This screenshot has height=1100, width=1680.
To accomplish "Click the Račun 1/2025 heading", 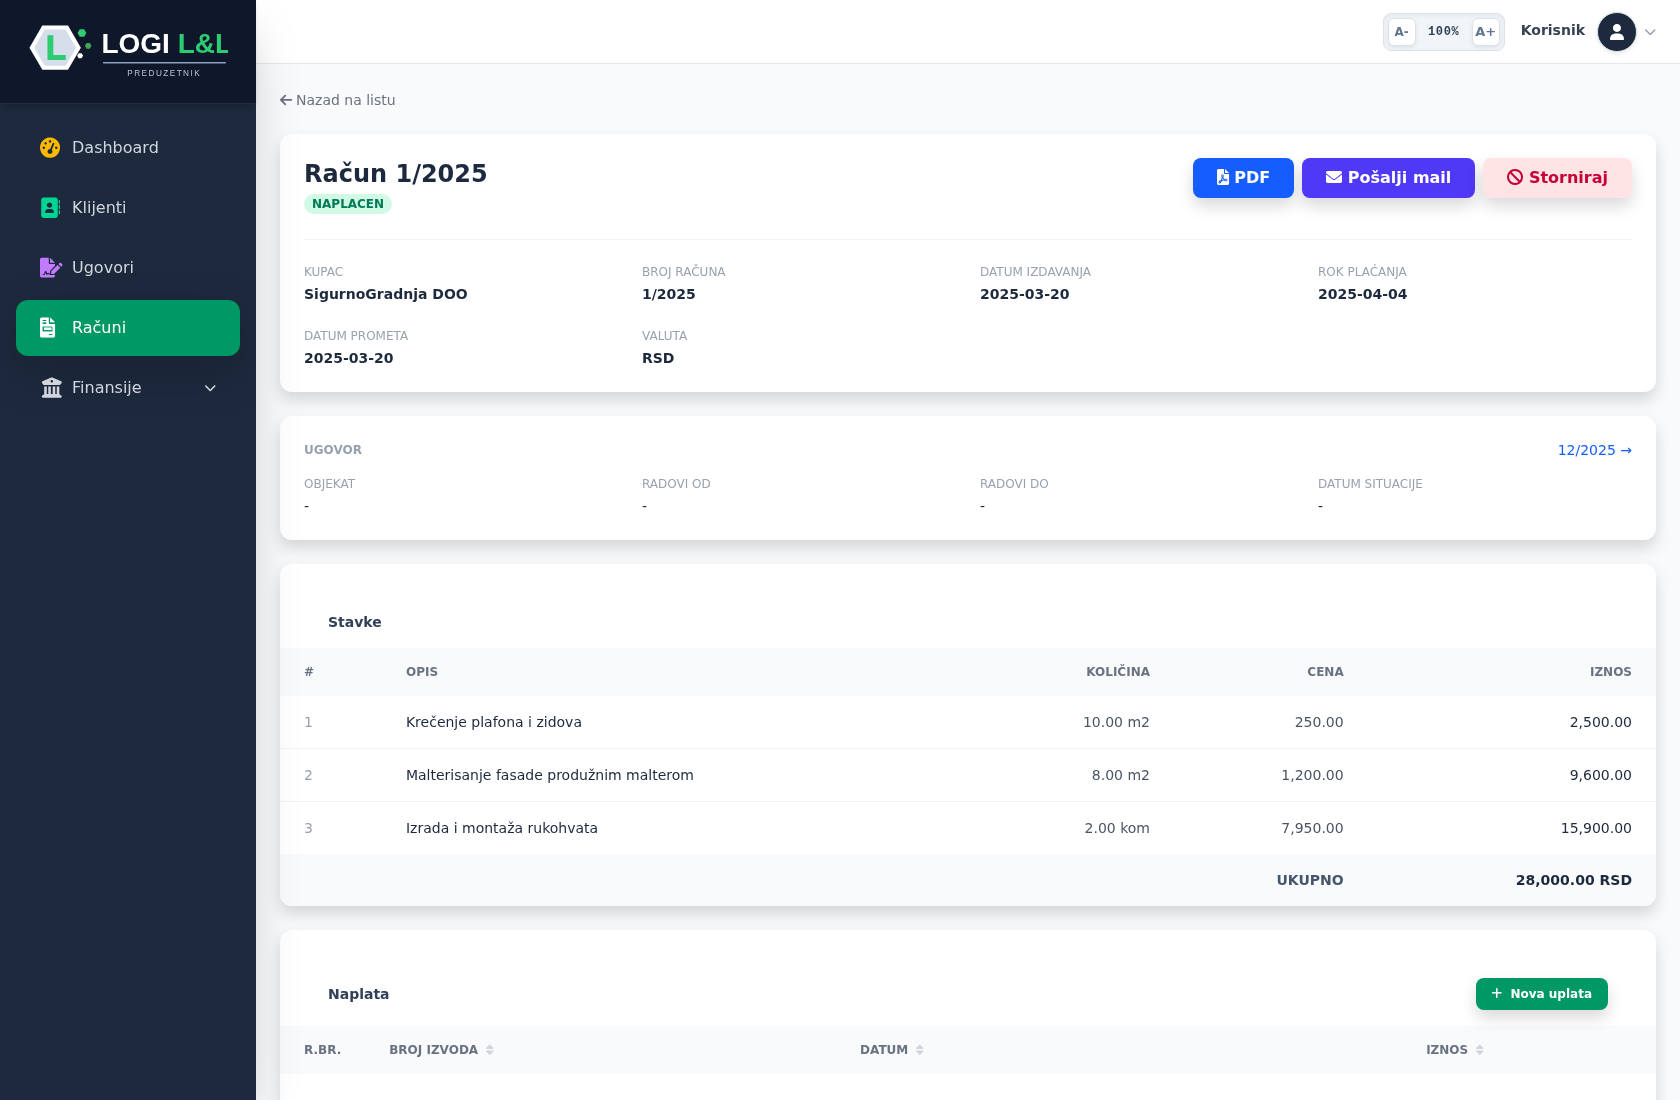I will pos(395,173).
